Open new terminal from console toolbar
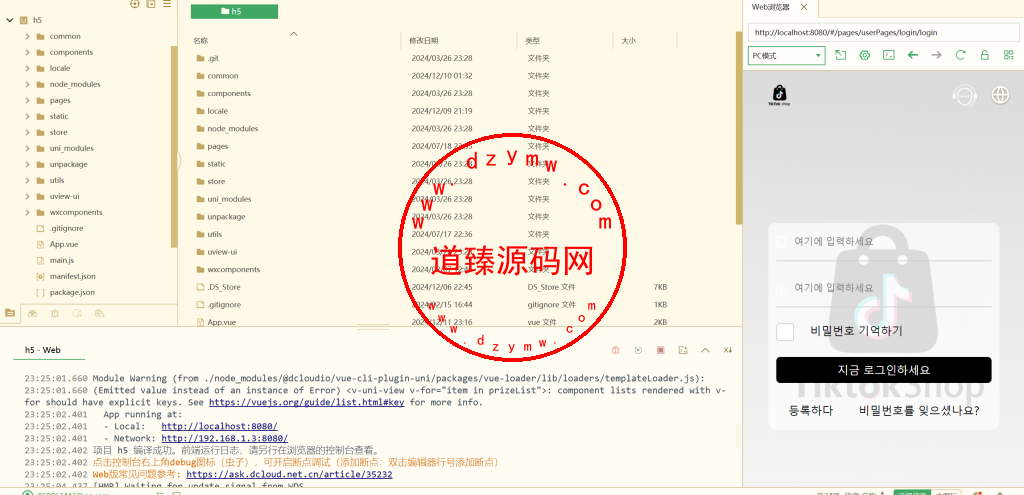Viewport: 1024px width, 495px height. point(683,351)
